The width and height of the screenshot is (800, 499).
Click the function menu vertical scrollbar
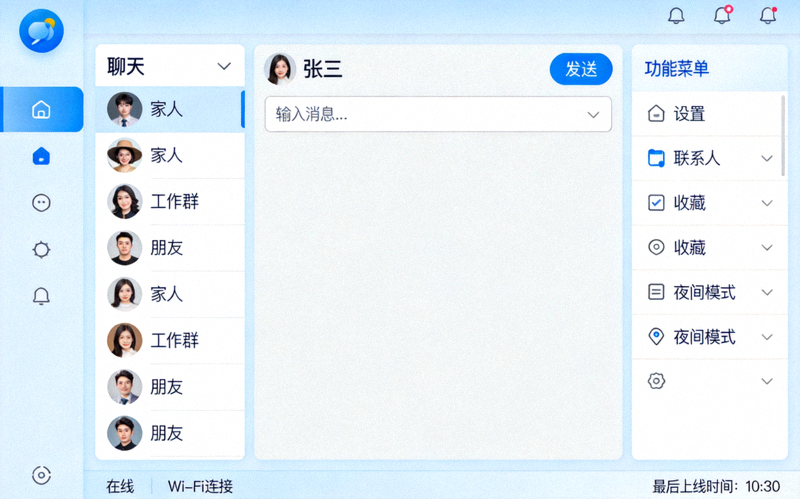783,136
